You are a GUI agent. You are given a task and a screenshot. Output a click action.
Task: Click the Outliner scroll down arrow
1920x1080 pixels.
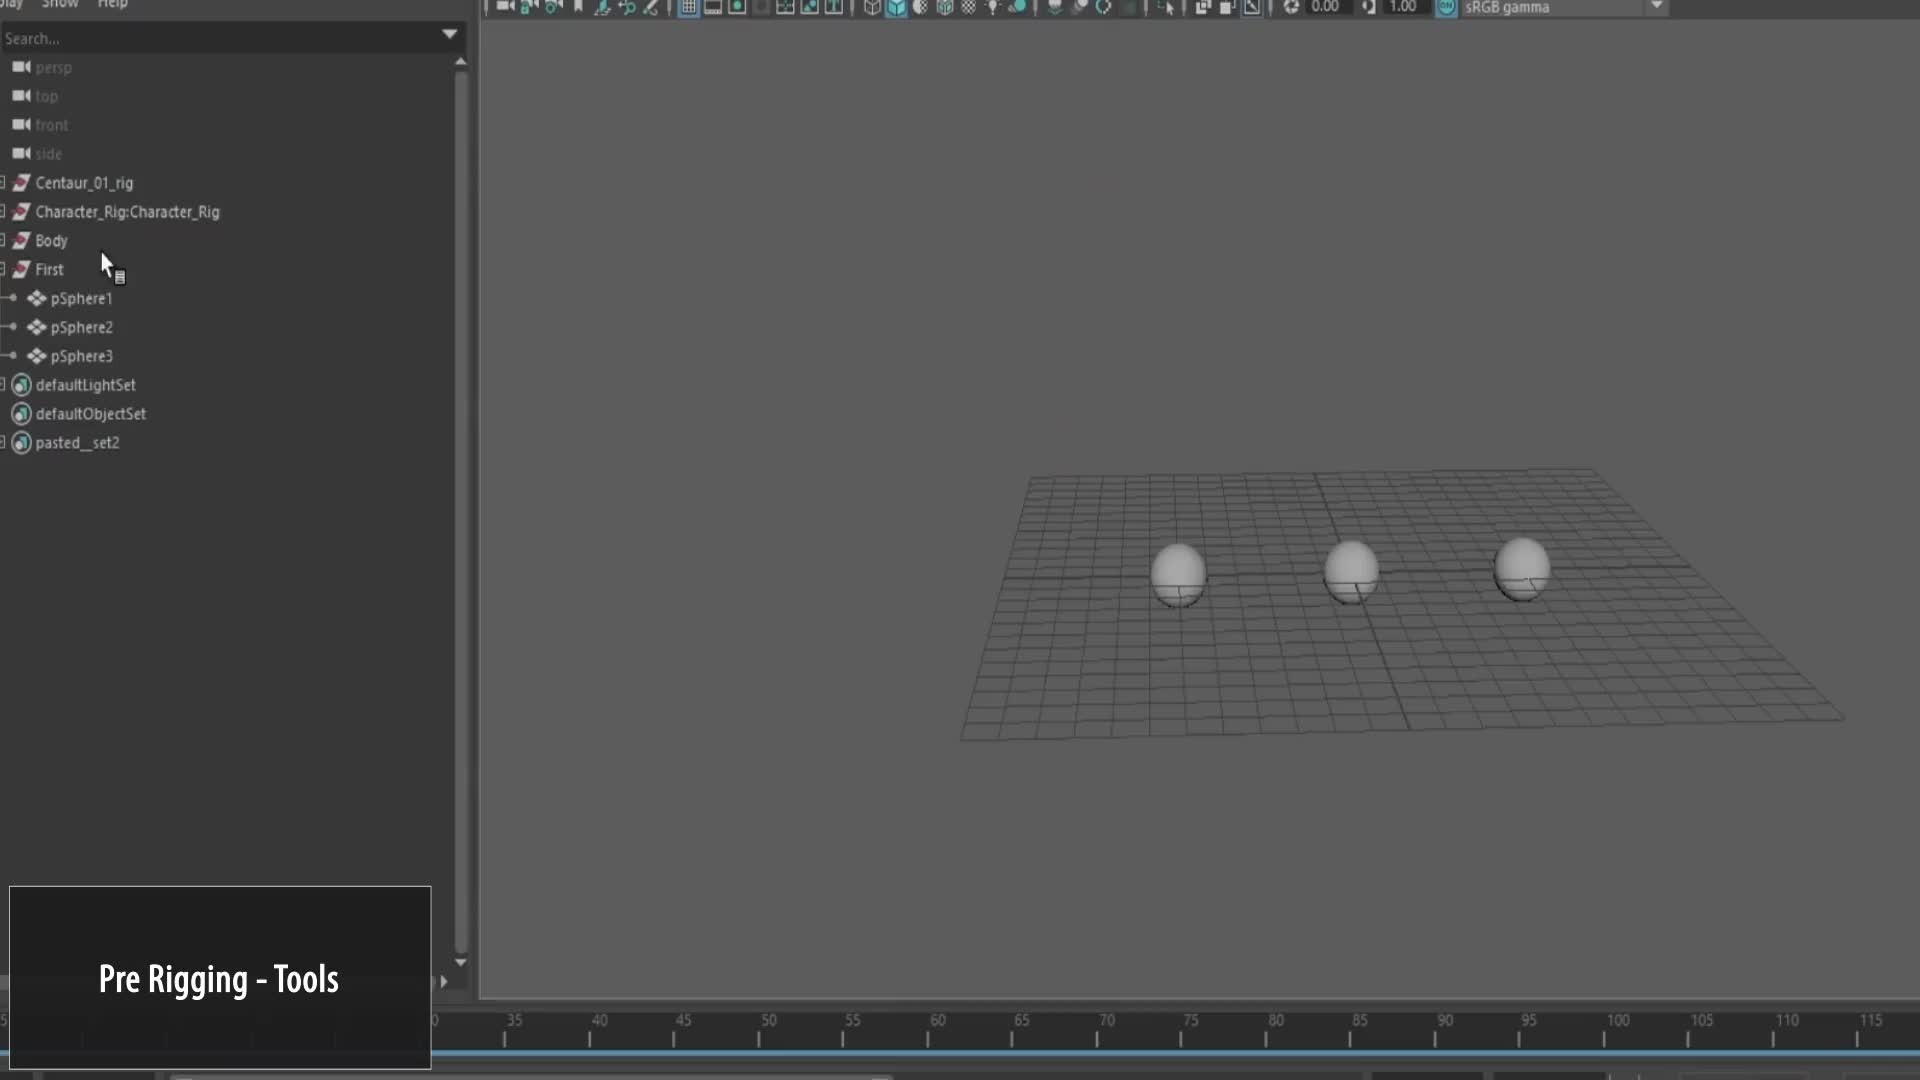tap(461, 962)
